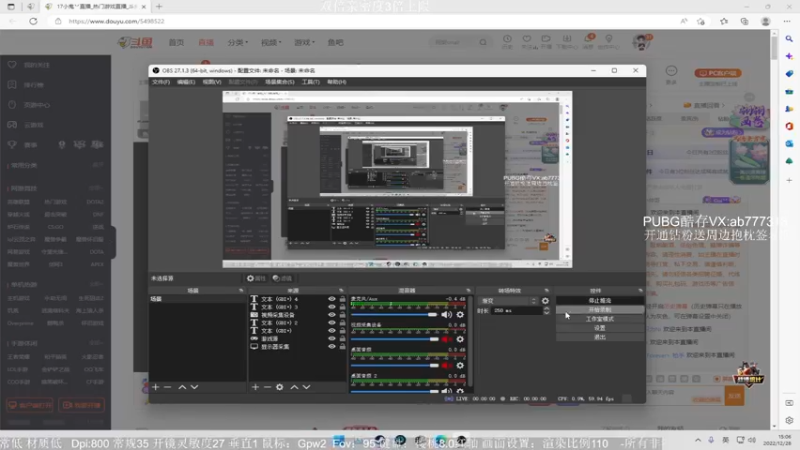Screen dimensions: 800x450
Task: Click 开始录制 to start recording
Action: (599, 310)
